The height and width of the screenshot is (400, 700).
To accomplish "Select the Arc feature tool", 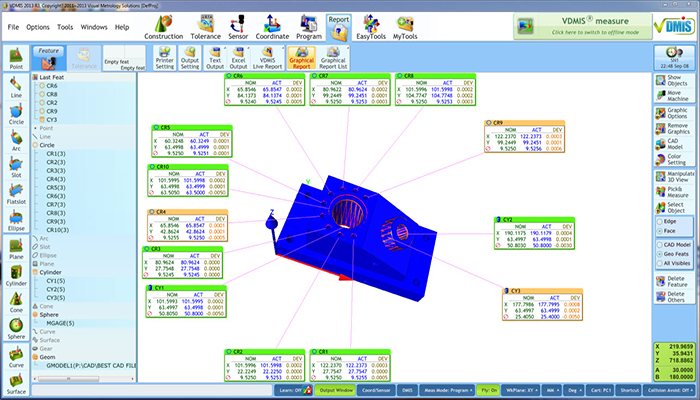I will (17, 141).
